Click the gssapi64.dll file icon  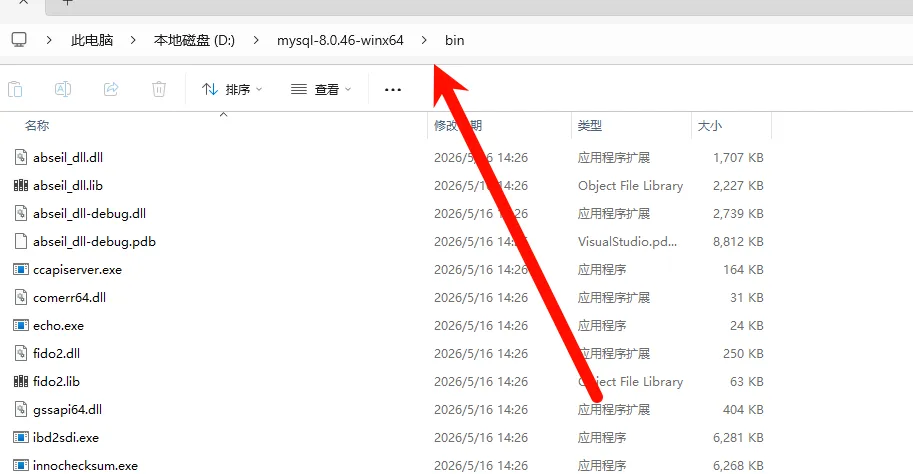(x=21, y=409)
